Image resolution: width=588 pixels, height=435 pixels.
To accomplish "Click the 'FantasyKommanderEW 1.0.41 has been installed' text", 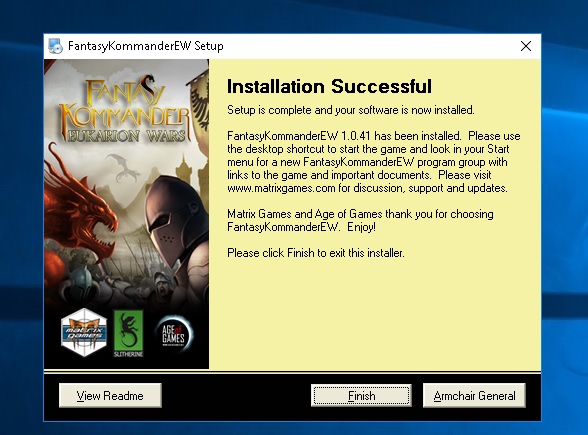I will point(344,136).
